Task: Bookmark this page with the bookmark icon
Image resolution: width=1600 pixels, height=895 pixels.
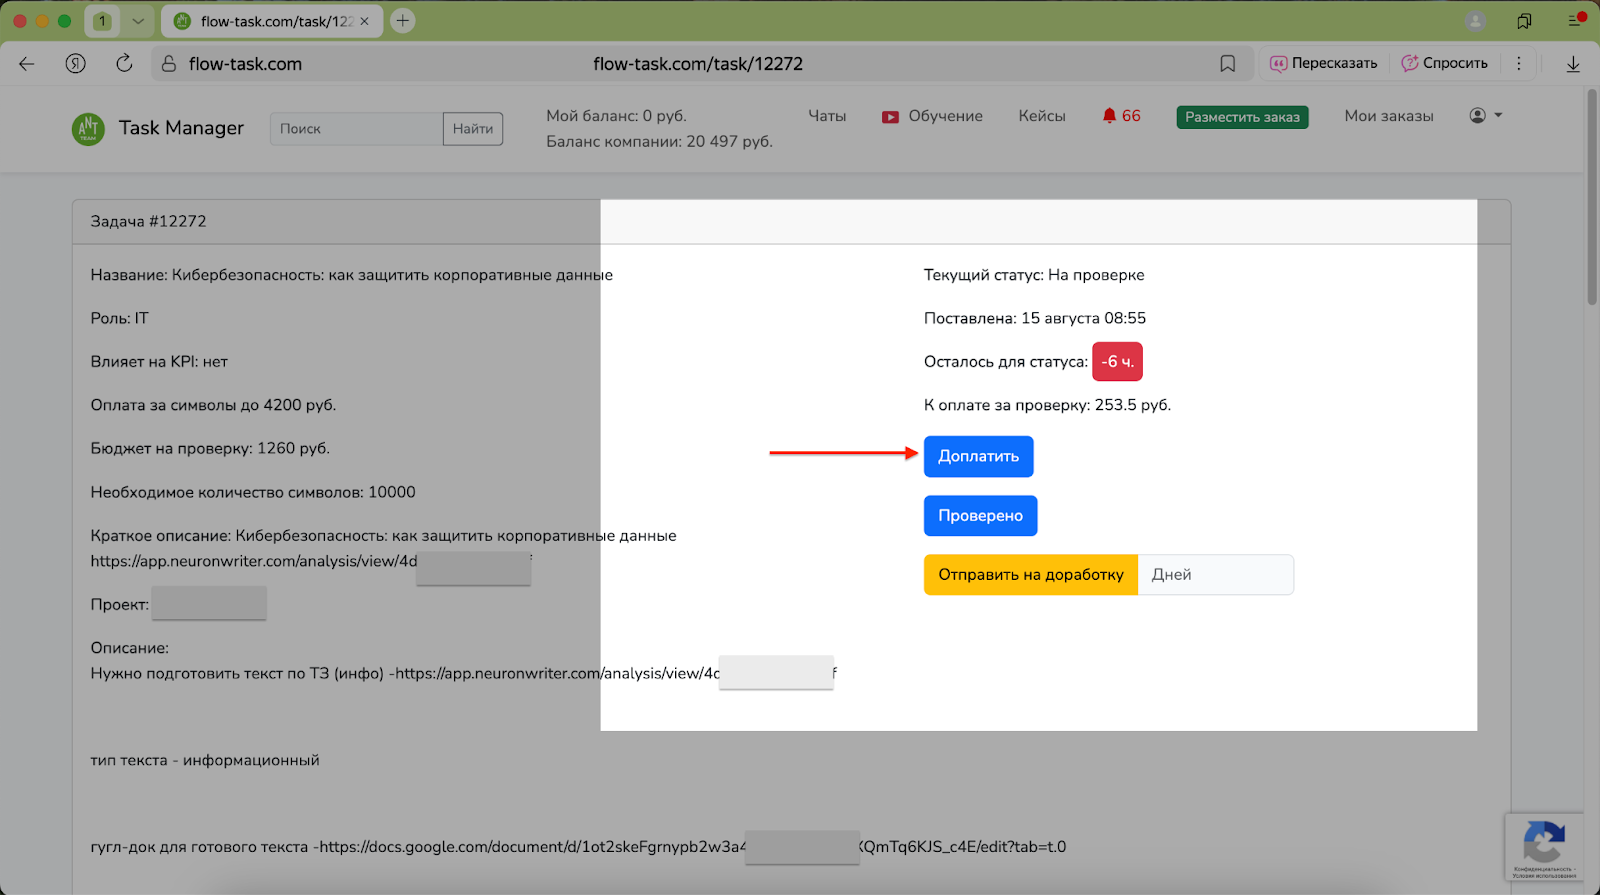Action: [x=1227, y=64]
